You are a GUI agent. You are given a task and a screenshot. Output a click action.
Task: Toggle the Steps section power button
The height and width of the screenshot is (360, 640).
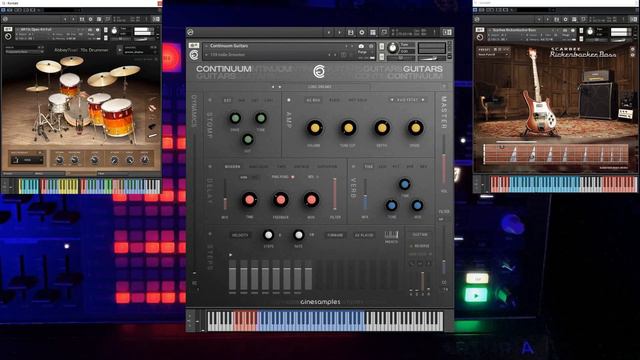click(210, 234)
